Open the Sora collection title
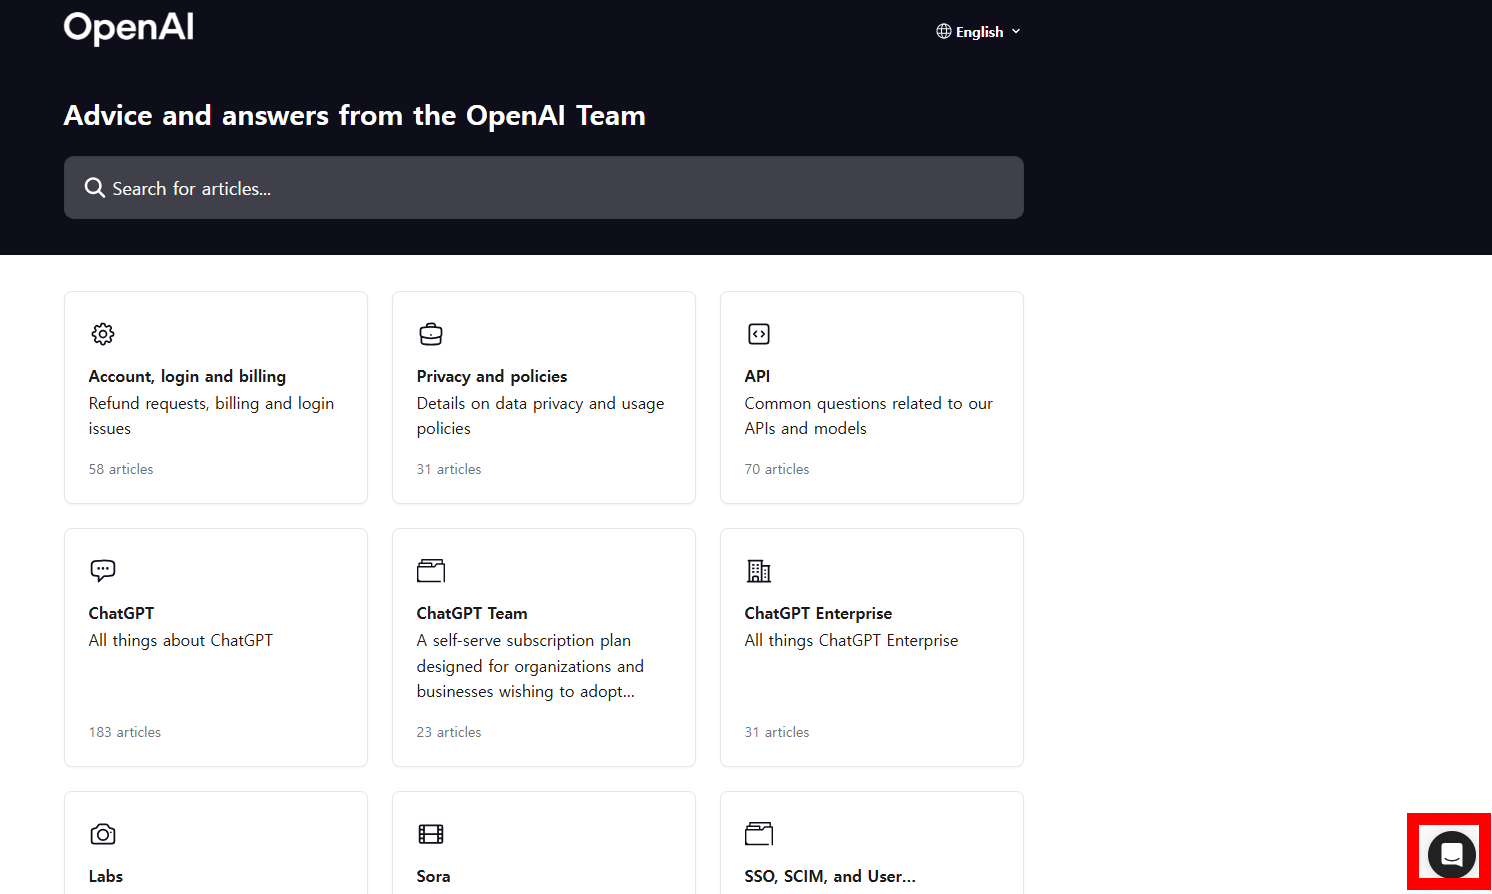Image resolution: width=1492 pixels, height=894 pixels. tap(433, 876)
